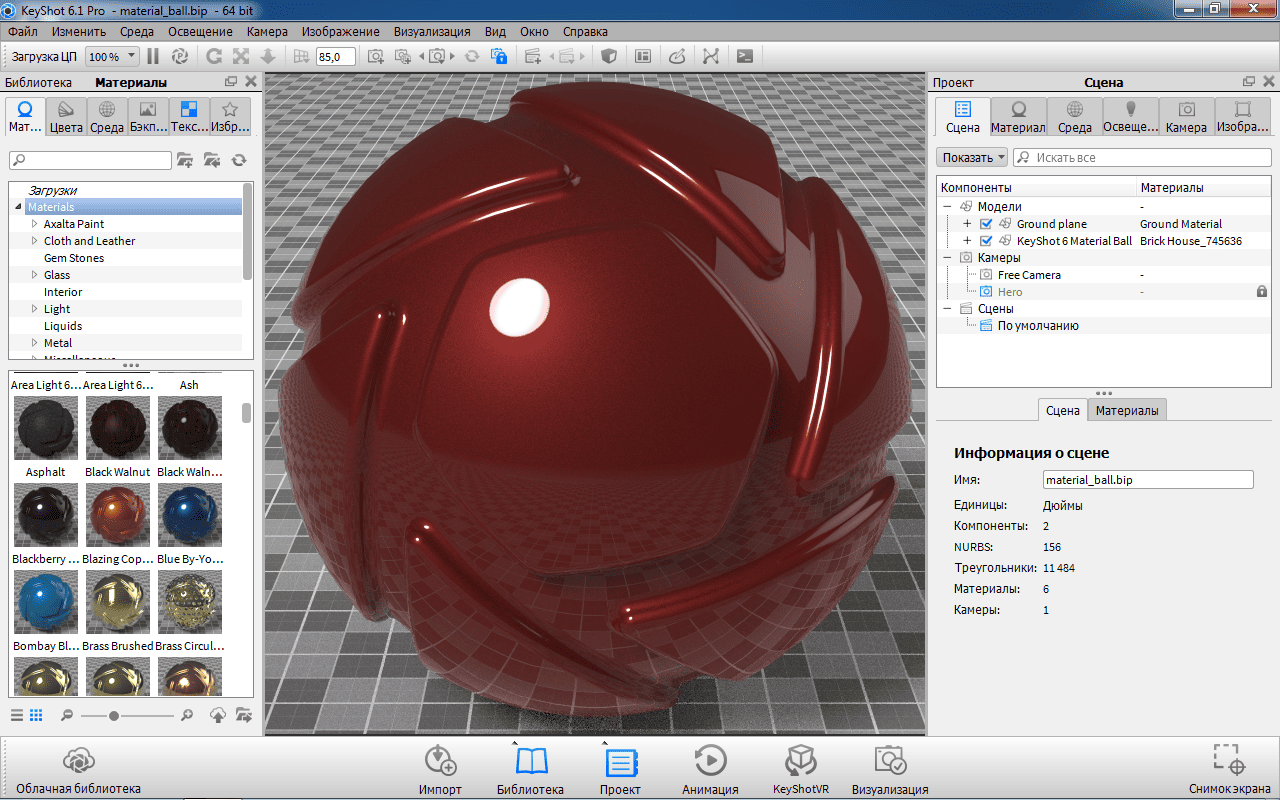Toggle the camera lock icon in toolbar
This screenshot has height=800, width=1280.
point(498,56)
